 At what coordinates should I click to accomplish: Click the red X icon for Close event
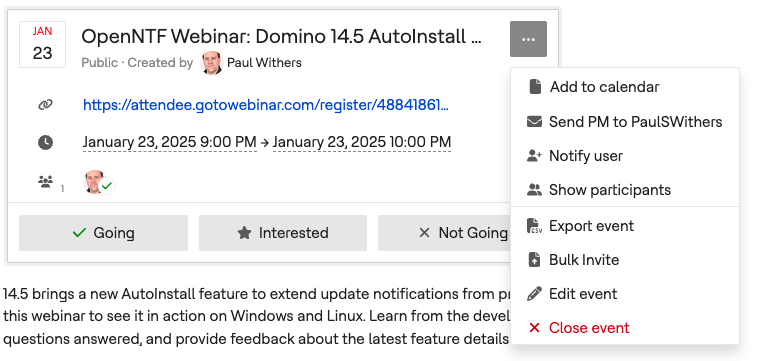pyautogui.click(x=534, y=328)
